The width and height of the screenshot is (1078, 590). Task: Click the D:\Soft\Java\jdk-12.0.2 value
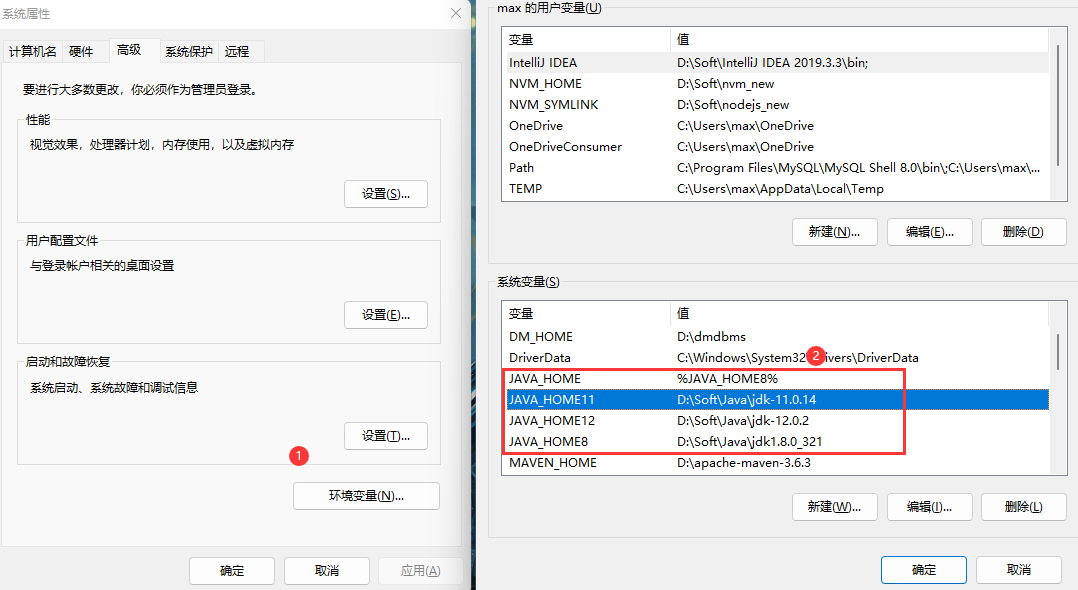tap(742, 421)
